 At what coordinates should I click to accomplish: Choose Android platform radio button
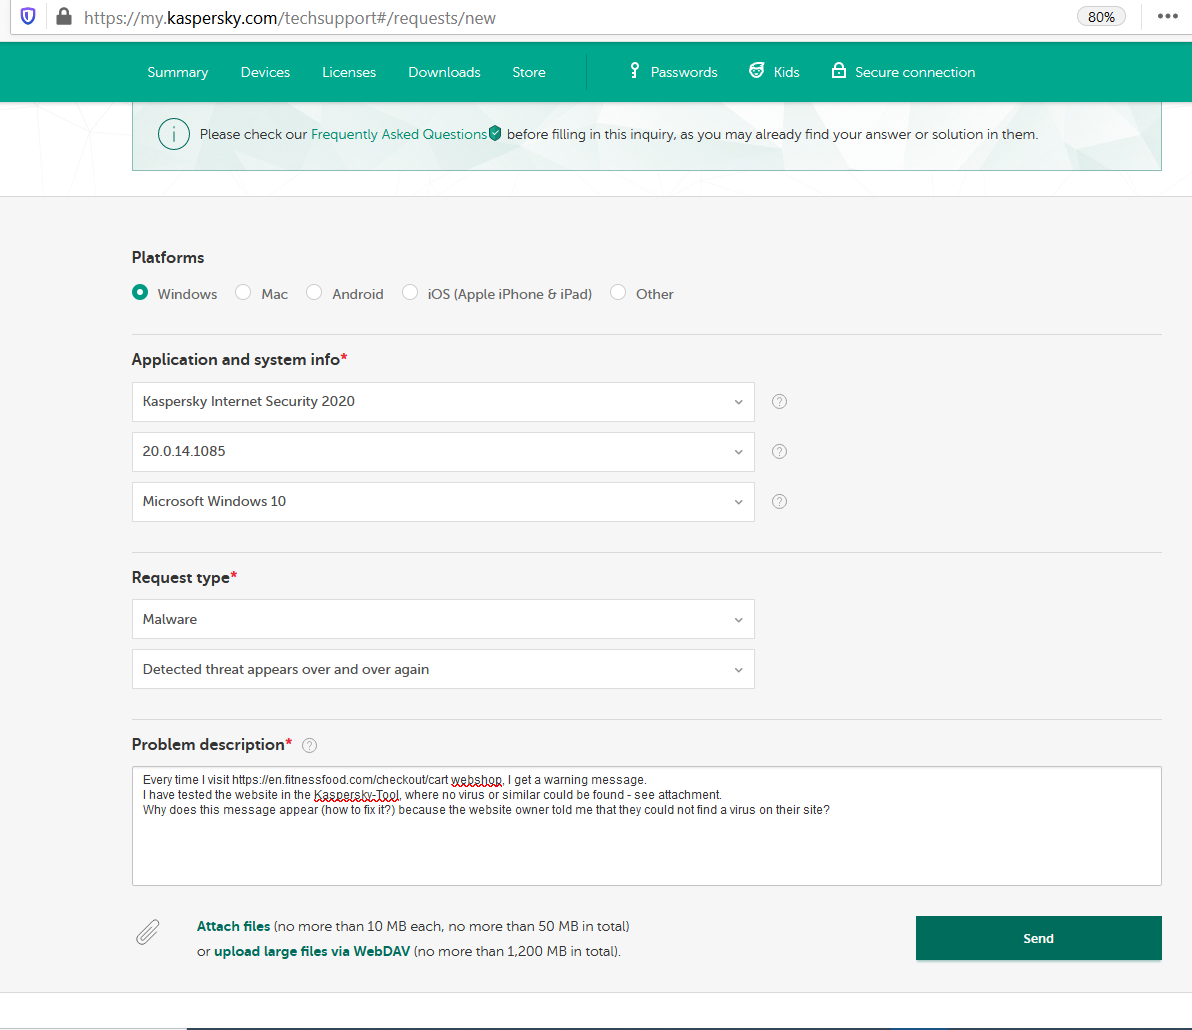[x=314, y=293]
